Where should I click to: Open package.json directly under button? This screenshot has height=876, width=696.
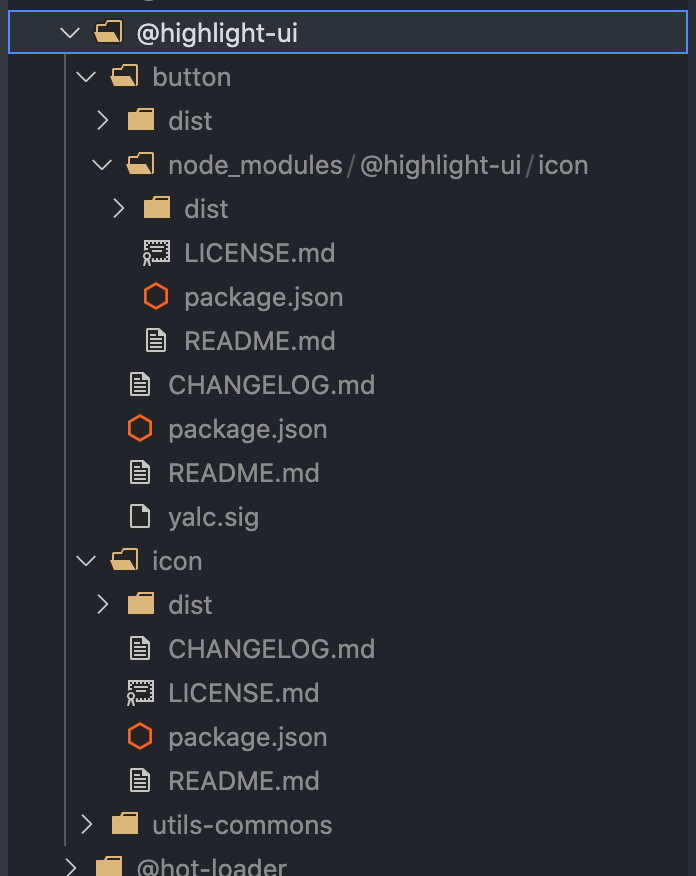pos(247,428)
